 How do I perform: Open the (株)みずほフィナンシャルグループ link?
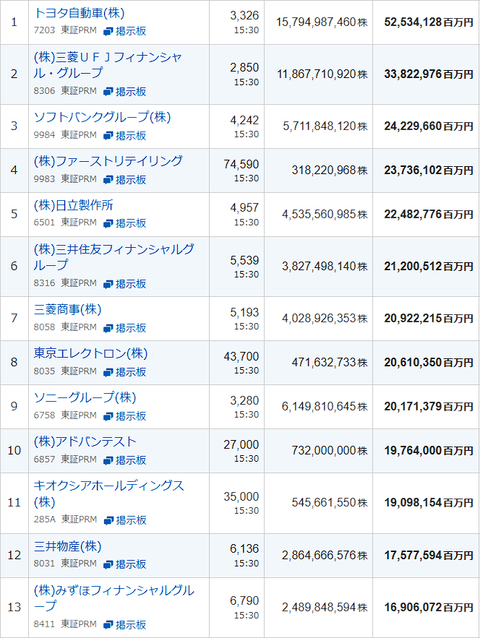(114, 598)
